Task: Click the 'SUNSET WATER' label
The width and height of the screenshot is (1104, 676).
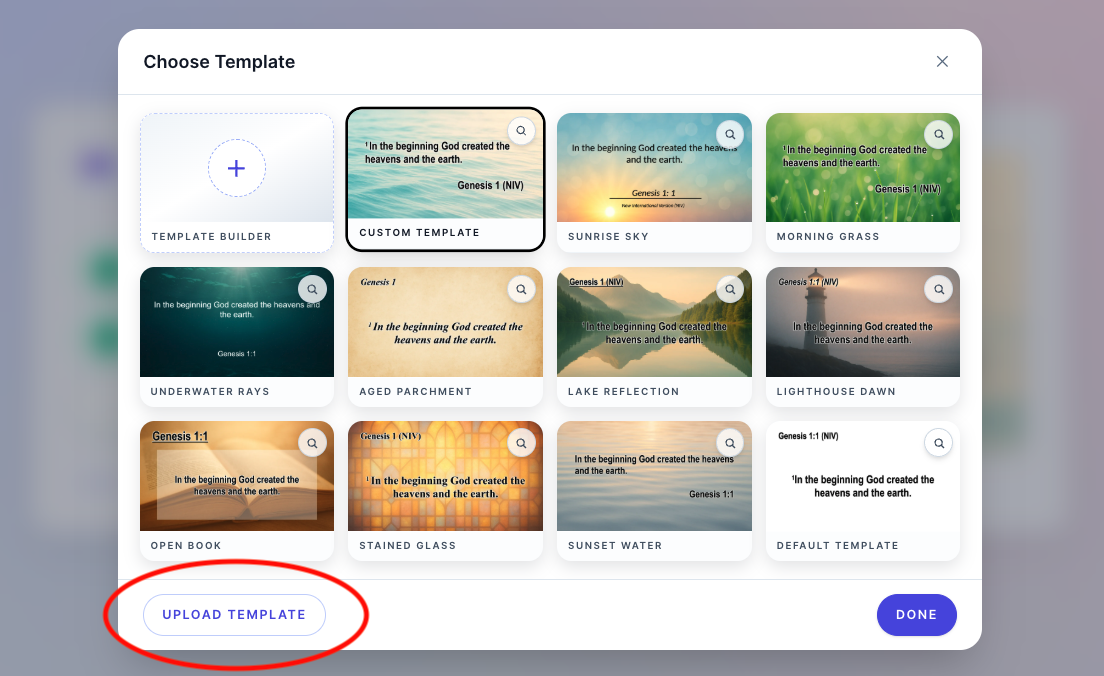Action: [x=615, y=546]
